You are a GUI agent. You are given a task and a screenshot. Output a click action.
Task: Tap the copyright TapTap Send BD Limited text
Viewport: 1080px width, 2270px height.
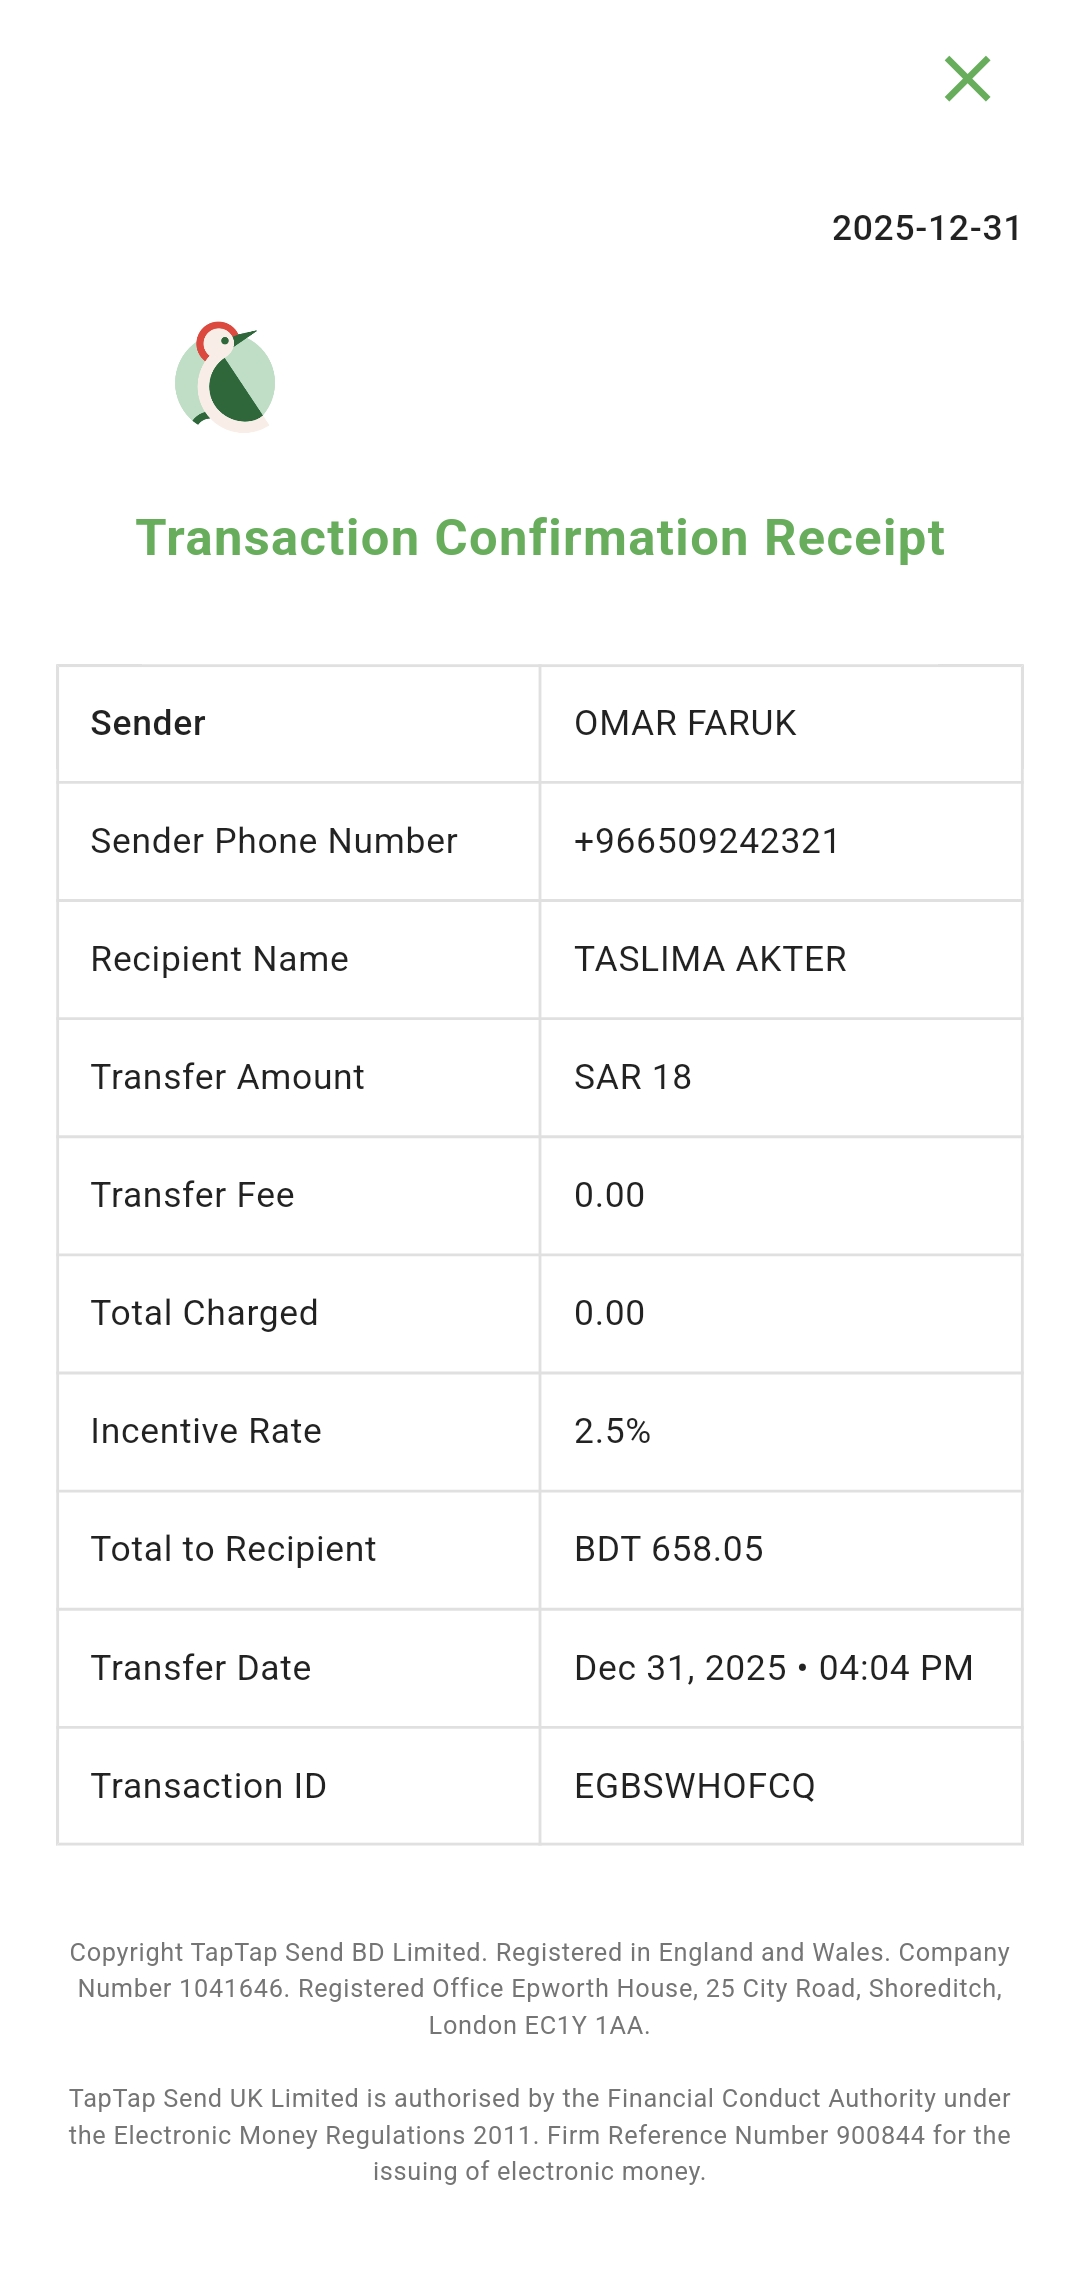540,1988
